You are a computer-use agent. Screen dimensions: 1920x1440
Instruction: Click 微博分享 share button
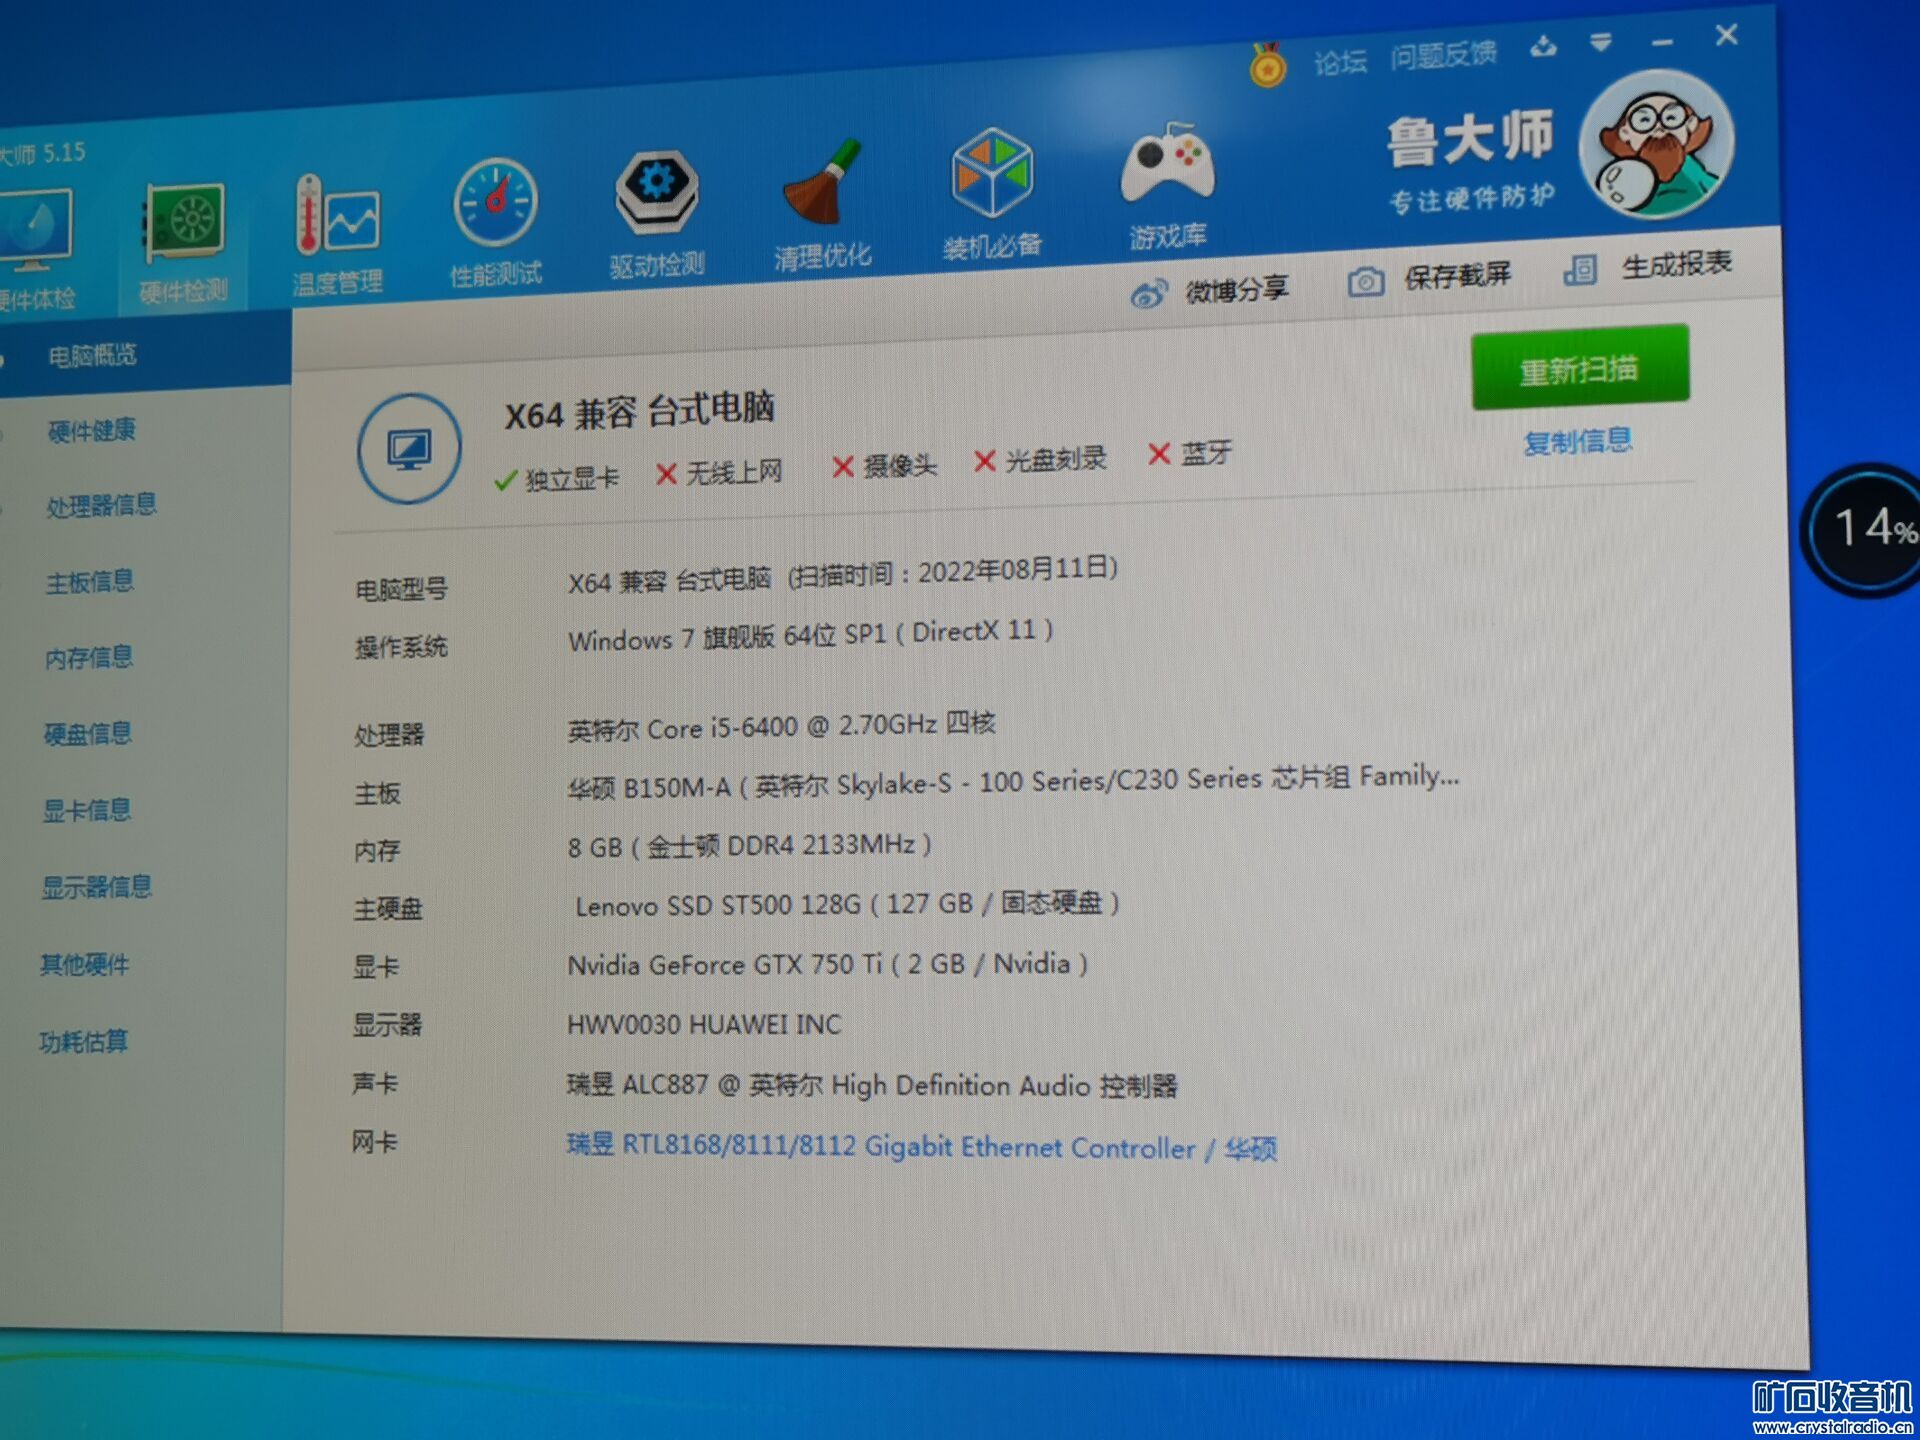(x=1210, y=291)
